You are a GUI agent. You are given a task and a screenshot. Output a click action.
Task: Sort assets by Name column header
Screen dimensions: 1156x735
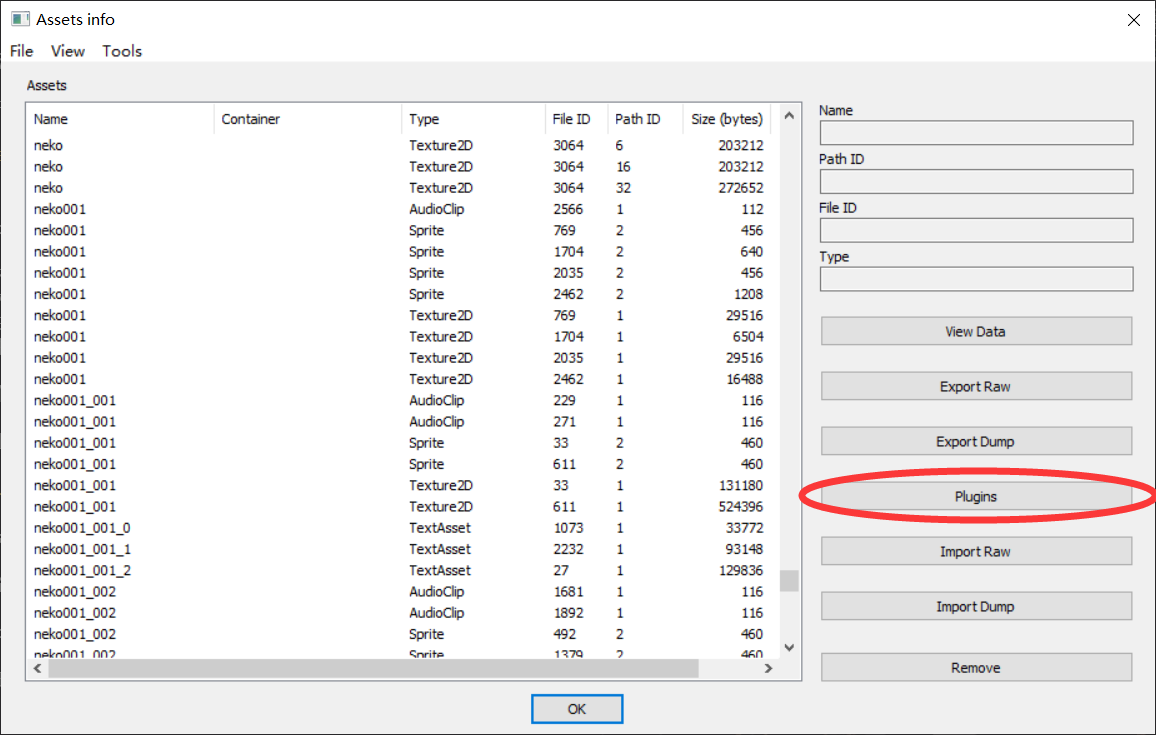pyautogui.click(x=51, y=119)
